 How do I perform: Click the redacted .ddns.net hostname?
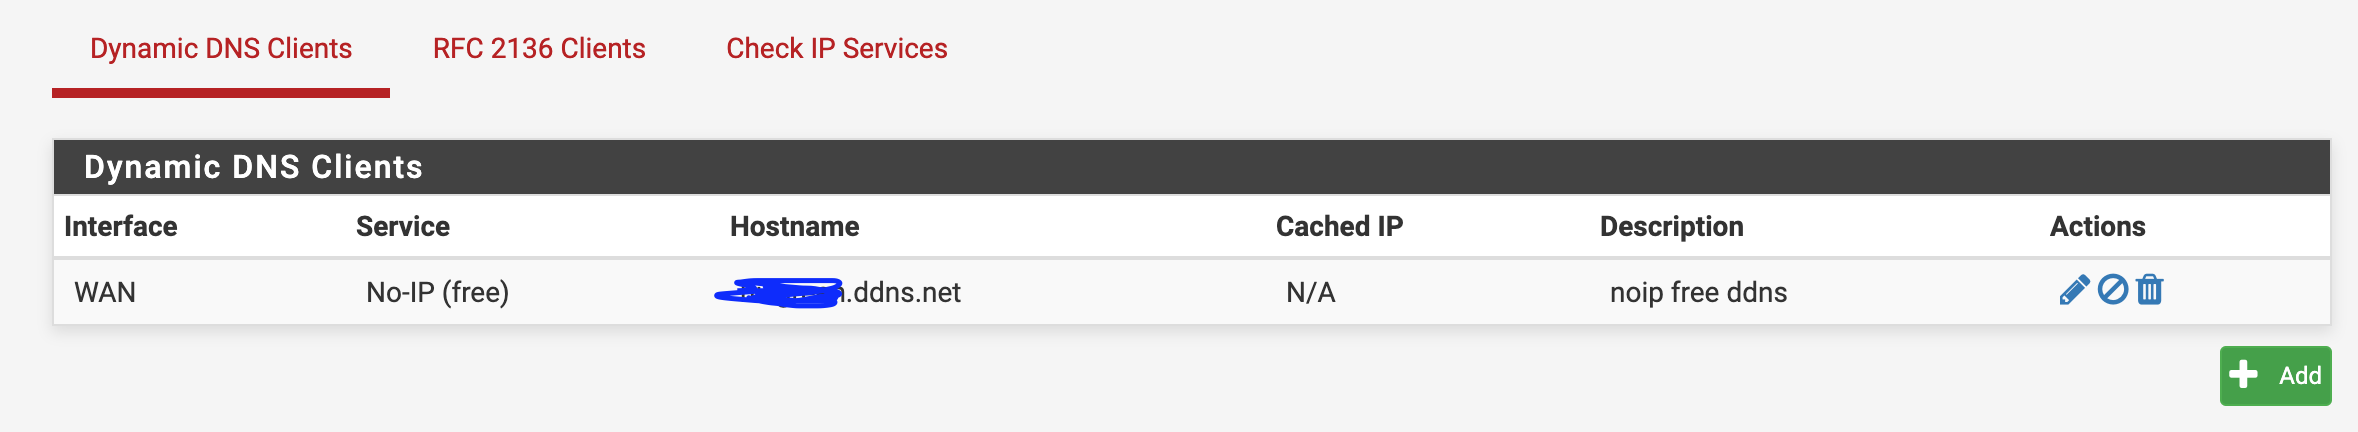pyautogui.click(x=838, y=293)
